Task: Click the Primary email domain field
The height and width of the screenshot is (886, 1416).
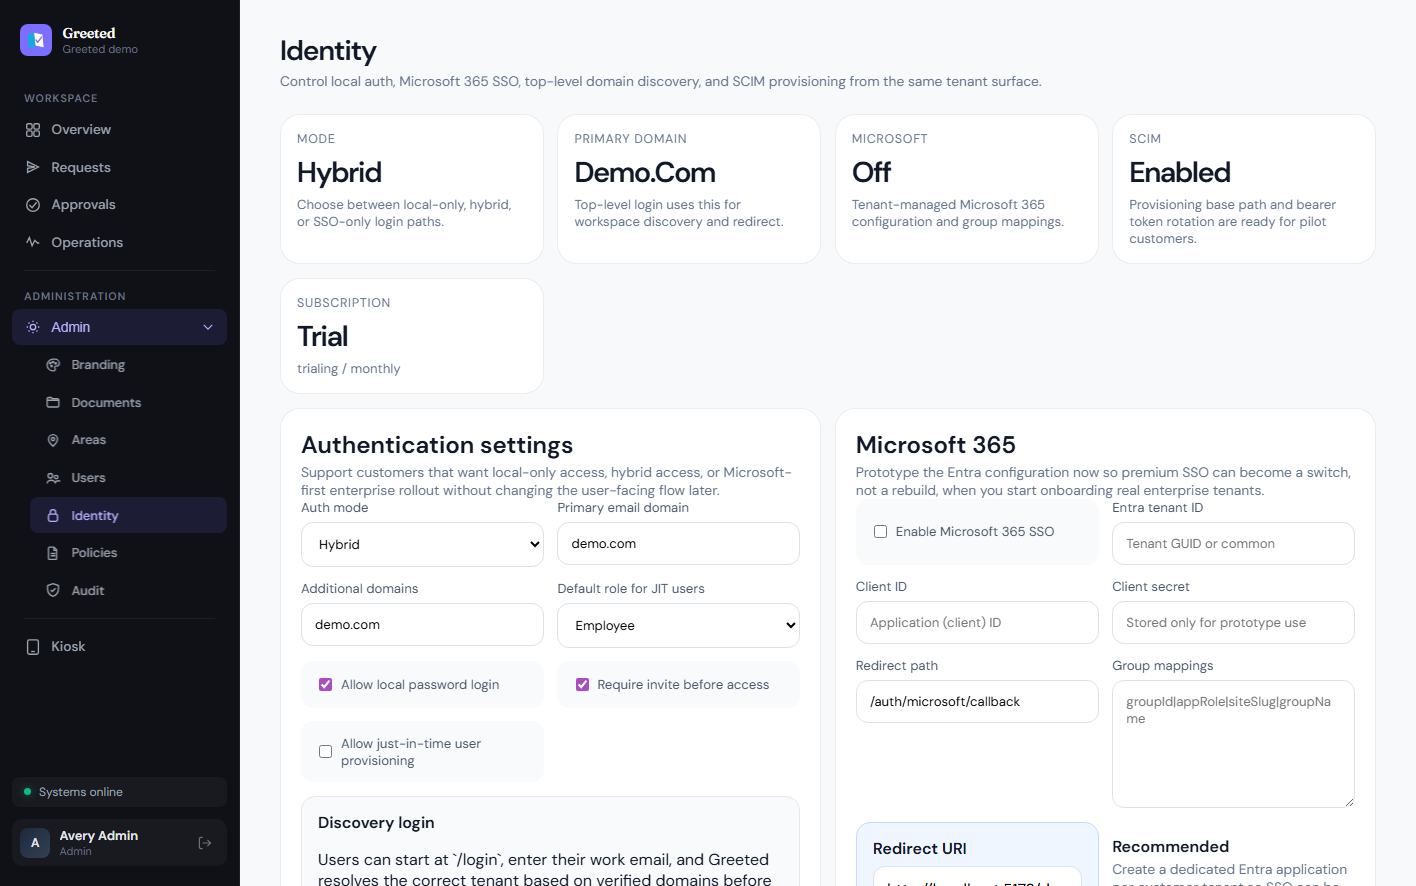Action: 678,544
